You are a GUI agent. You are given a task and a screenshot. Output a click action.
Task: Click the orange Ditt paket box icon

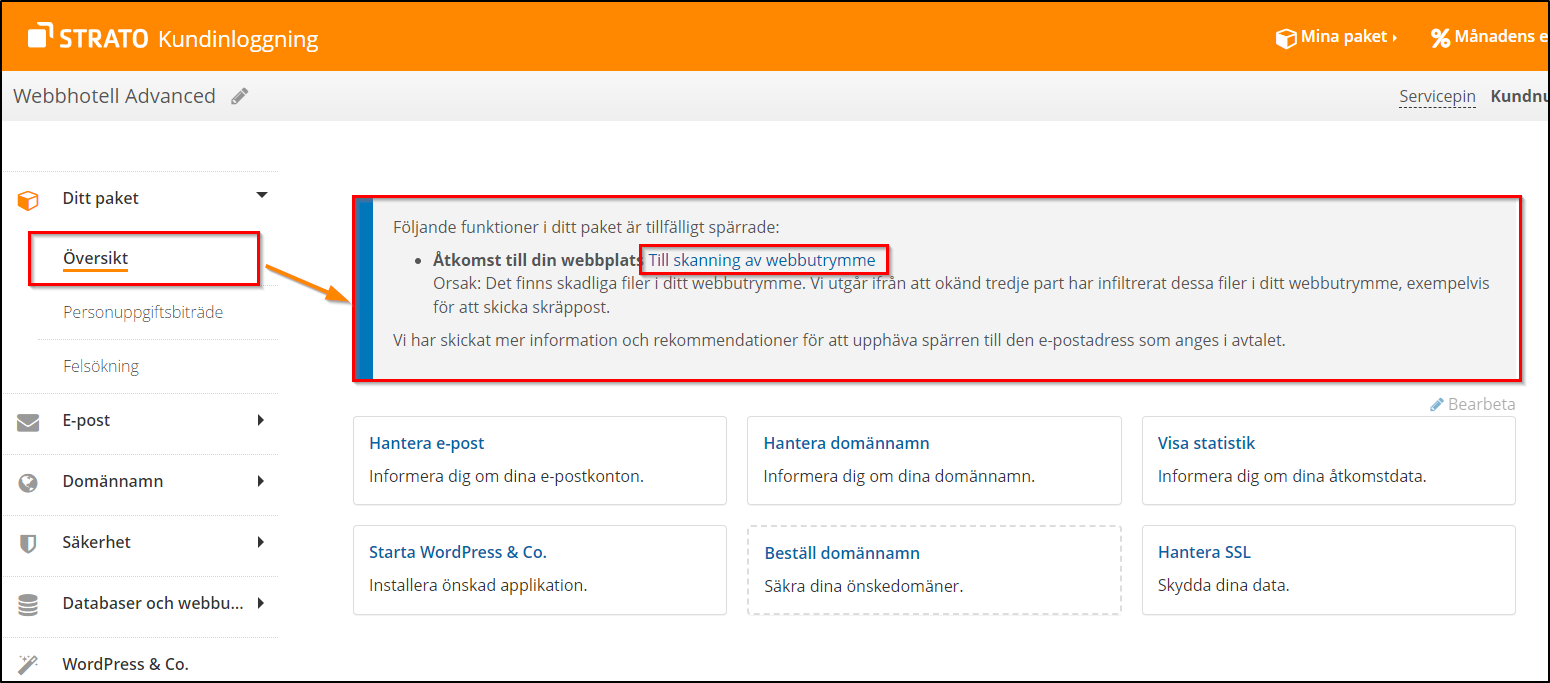point(28,200)
